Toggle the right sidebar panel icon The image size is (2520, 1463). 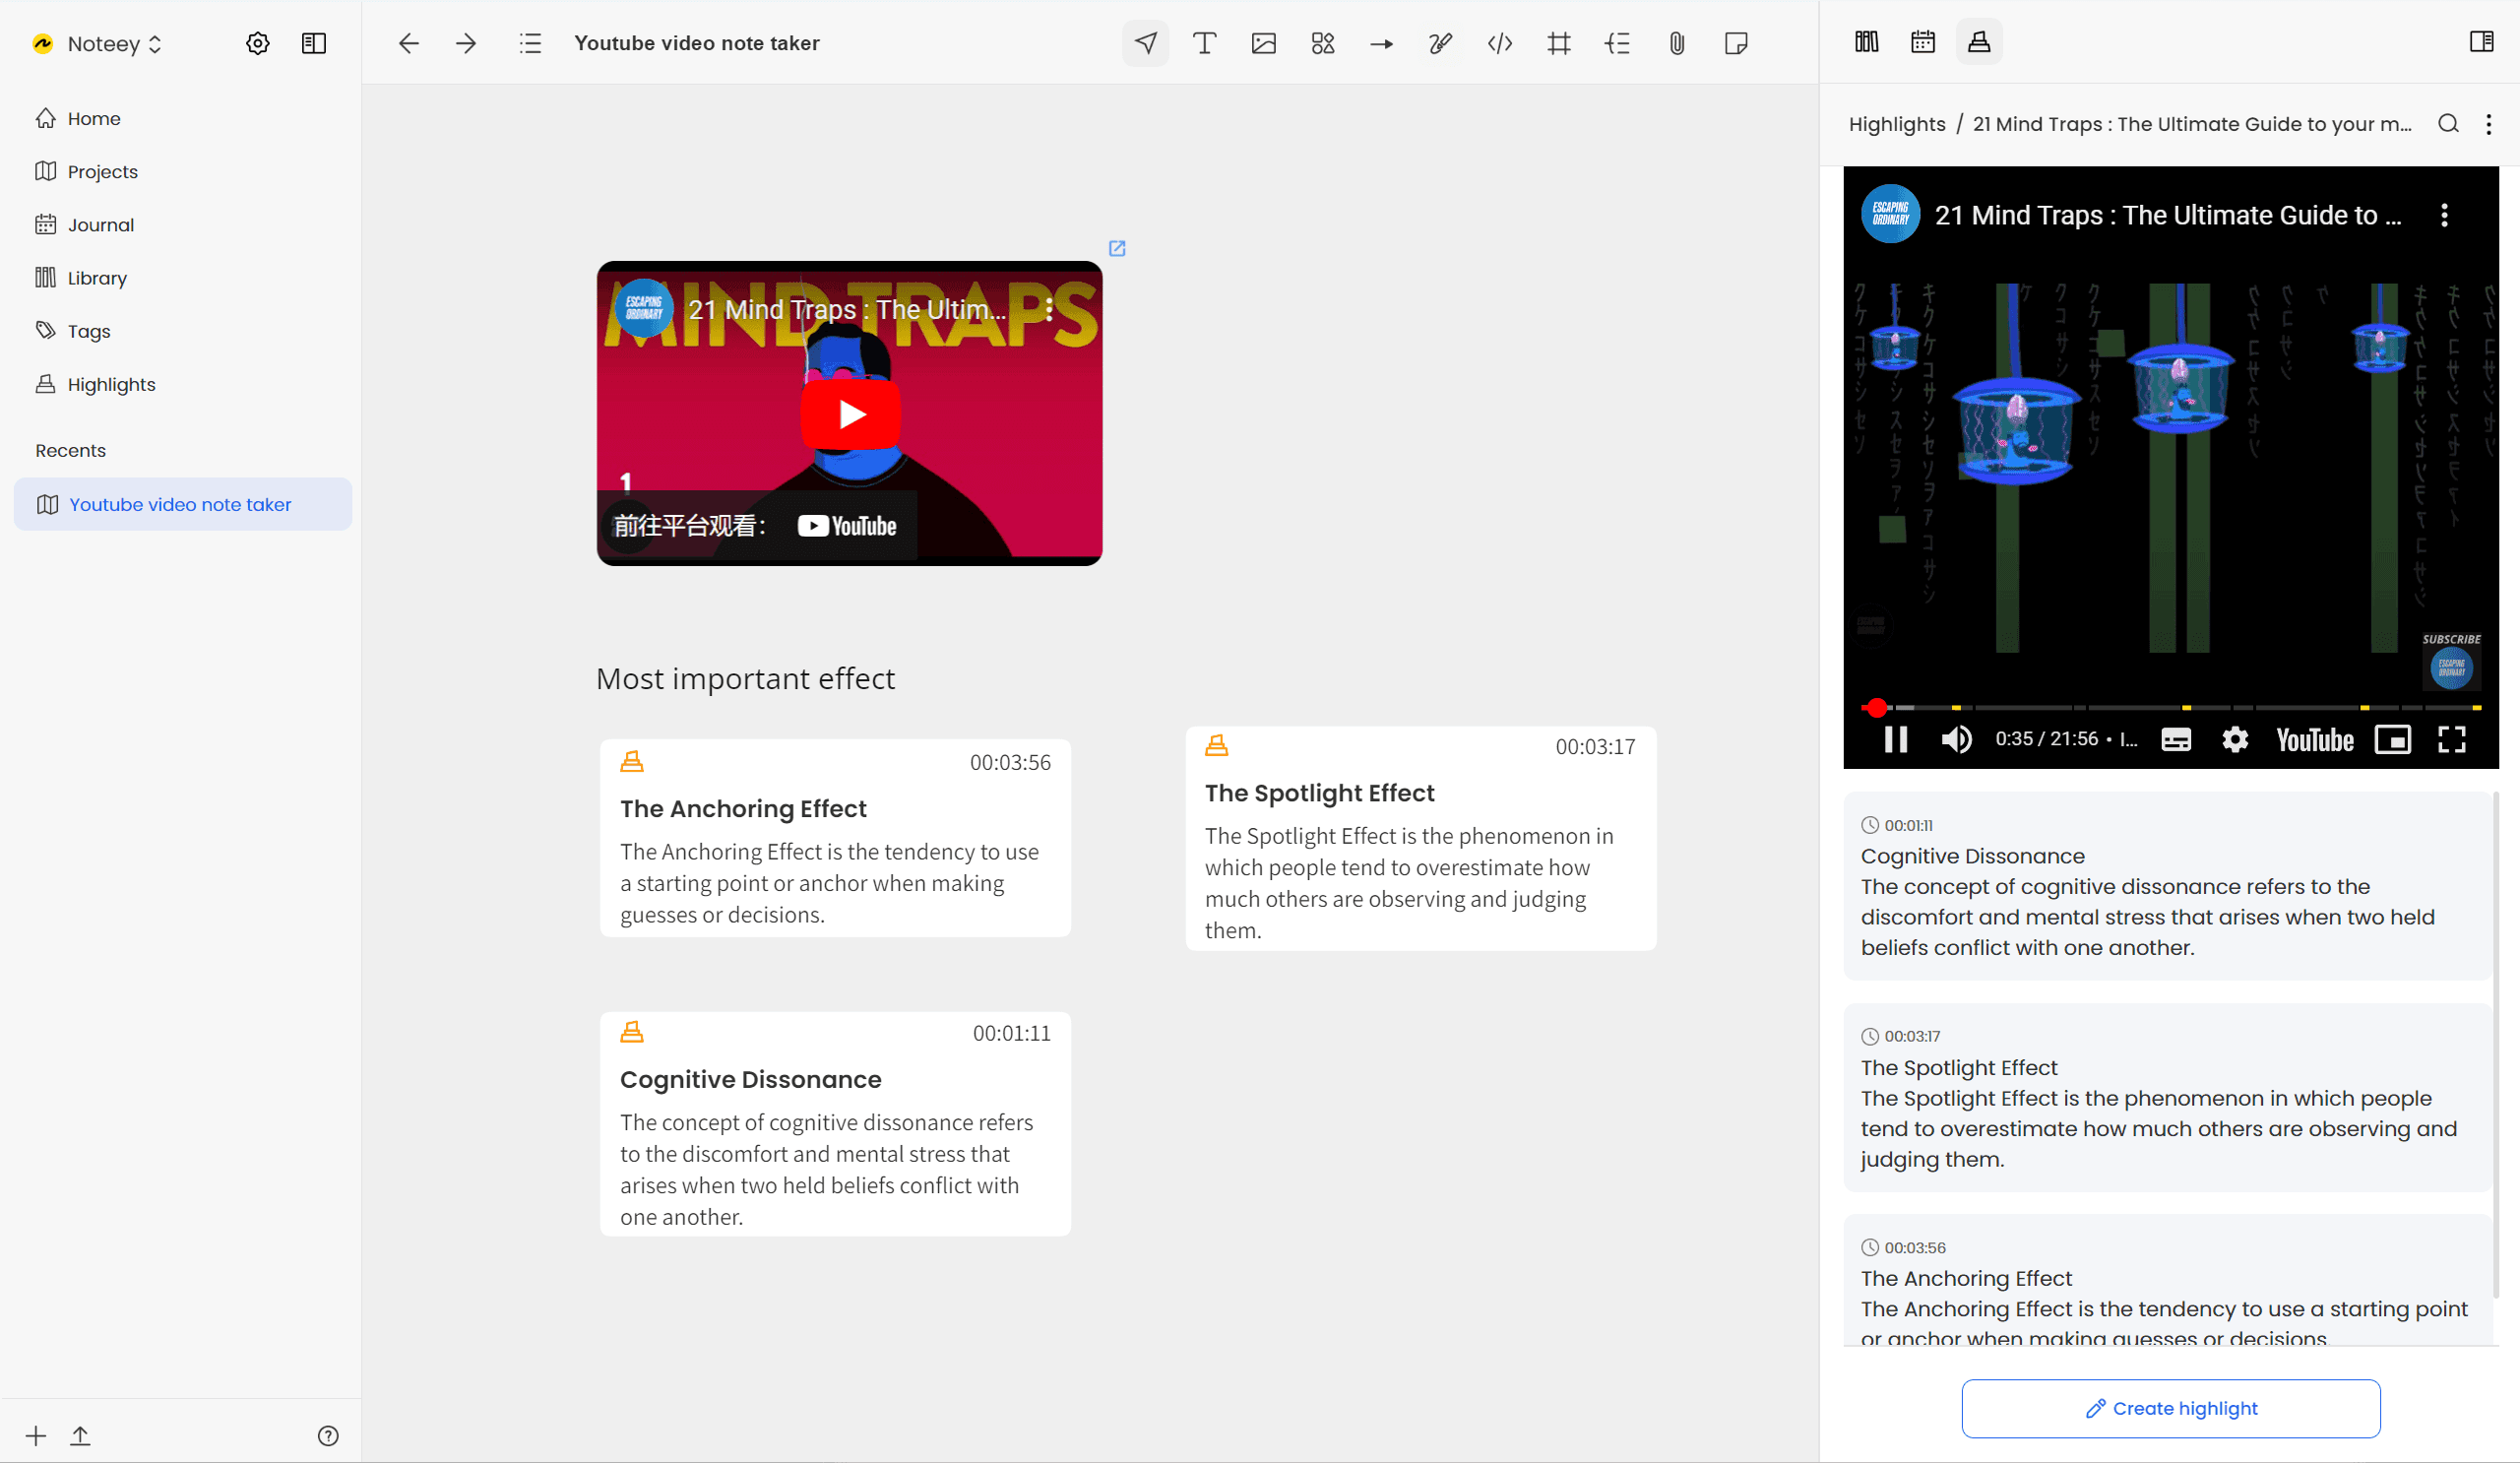pos(2481,42)
